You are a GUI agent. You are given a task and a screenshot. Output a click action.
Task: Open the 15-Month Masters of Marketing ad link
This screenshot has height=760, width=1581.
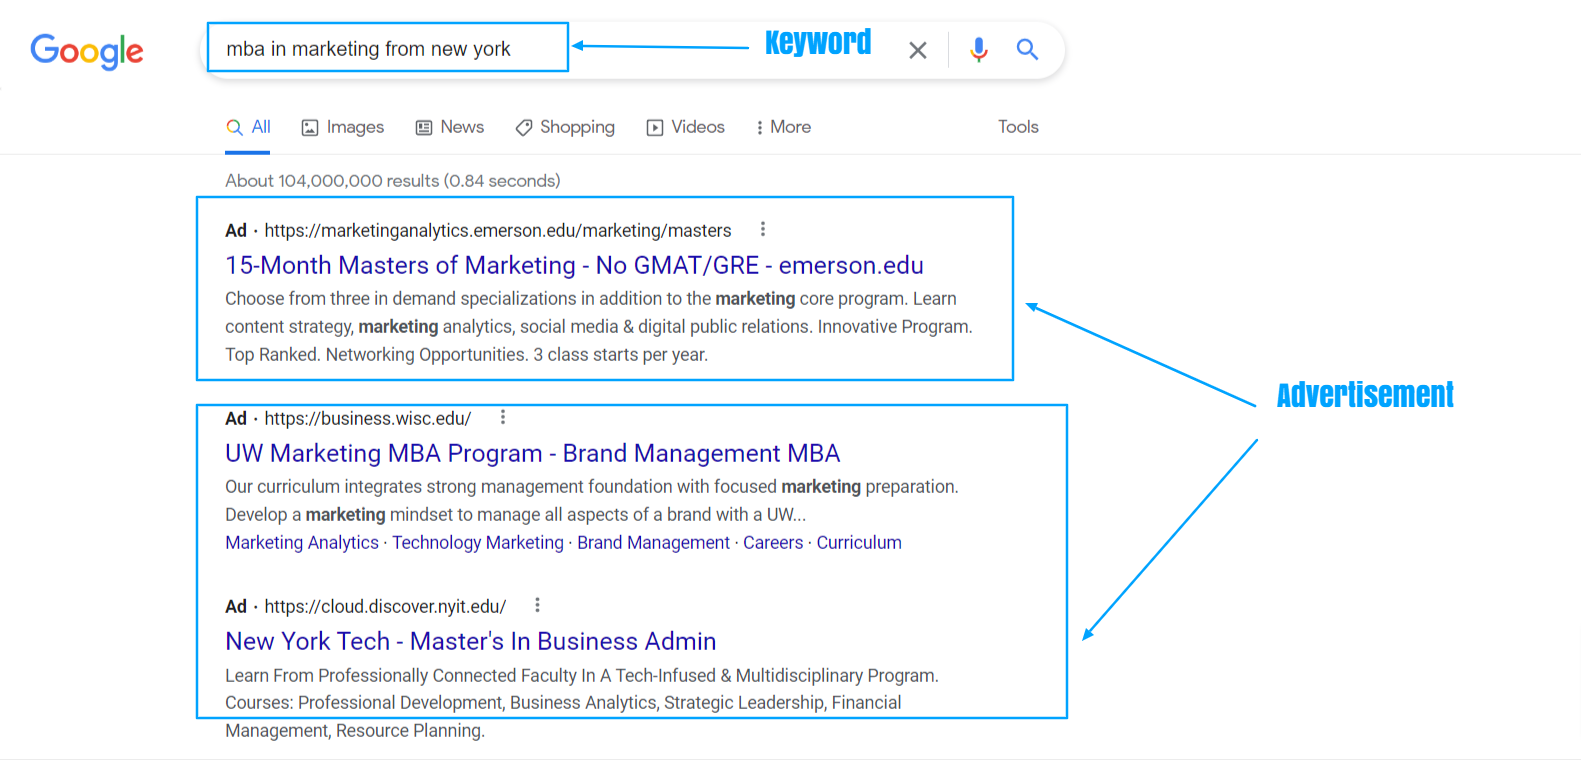pyautogui.click(x=574, y=265)
